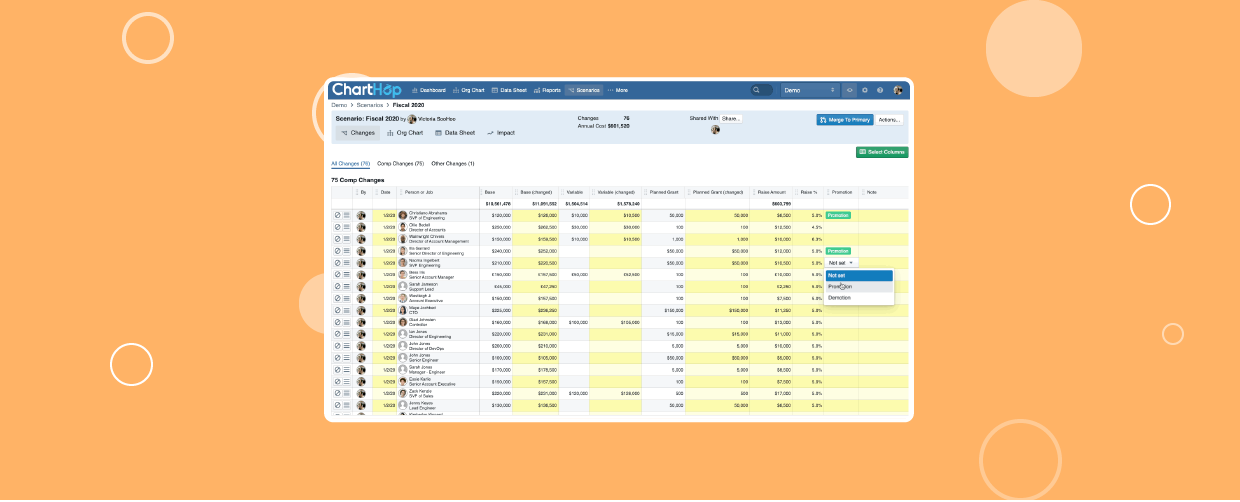1240x502 pixels.
Task: Select Demotion from the promotion list
Action: coord(840,297)
